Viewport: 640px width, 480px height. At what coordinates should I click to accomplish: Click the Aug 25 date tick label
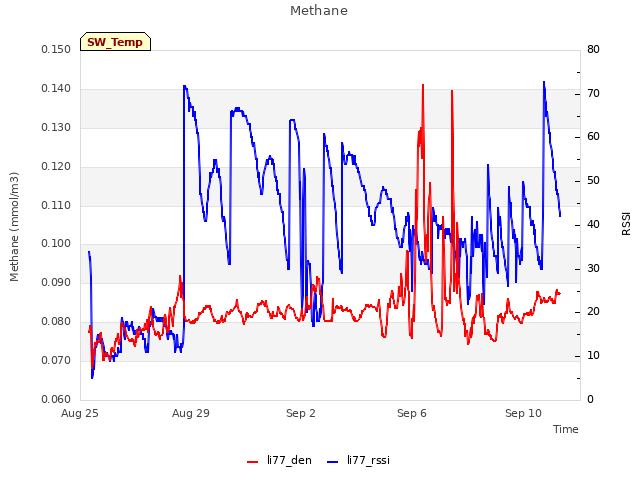click(x=80, y=413)
